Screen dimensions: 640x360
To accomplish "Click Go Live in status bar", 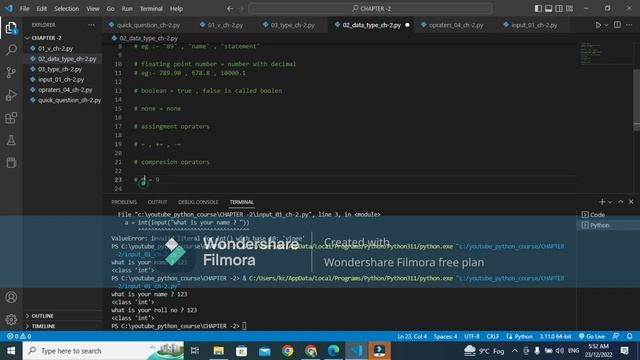I will pos(591,336).
